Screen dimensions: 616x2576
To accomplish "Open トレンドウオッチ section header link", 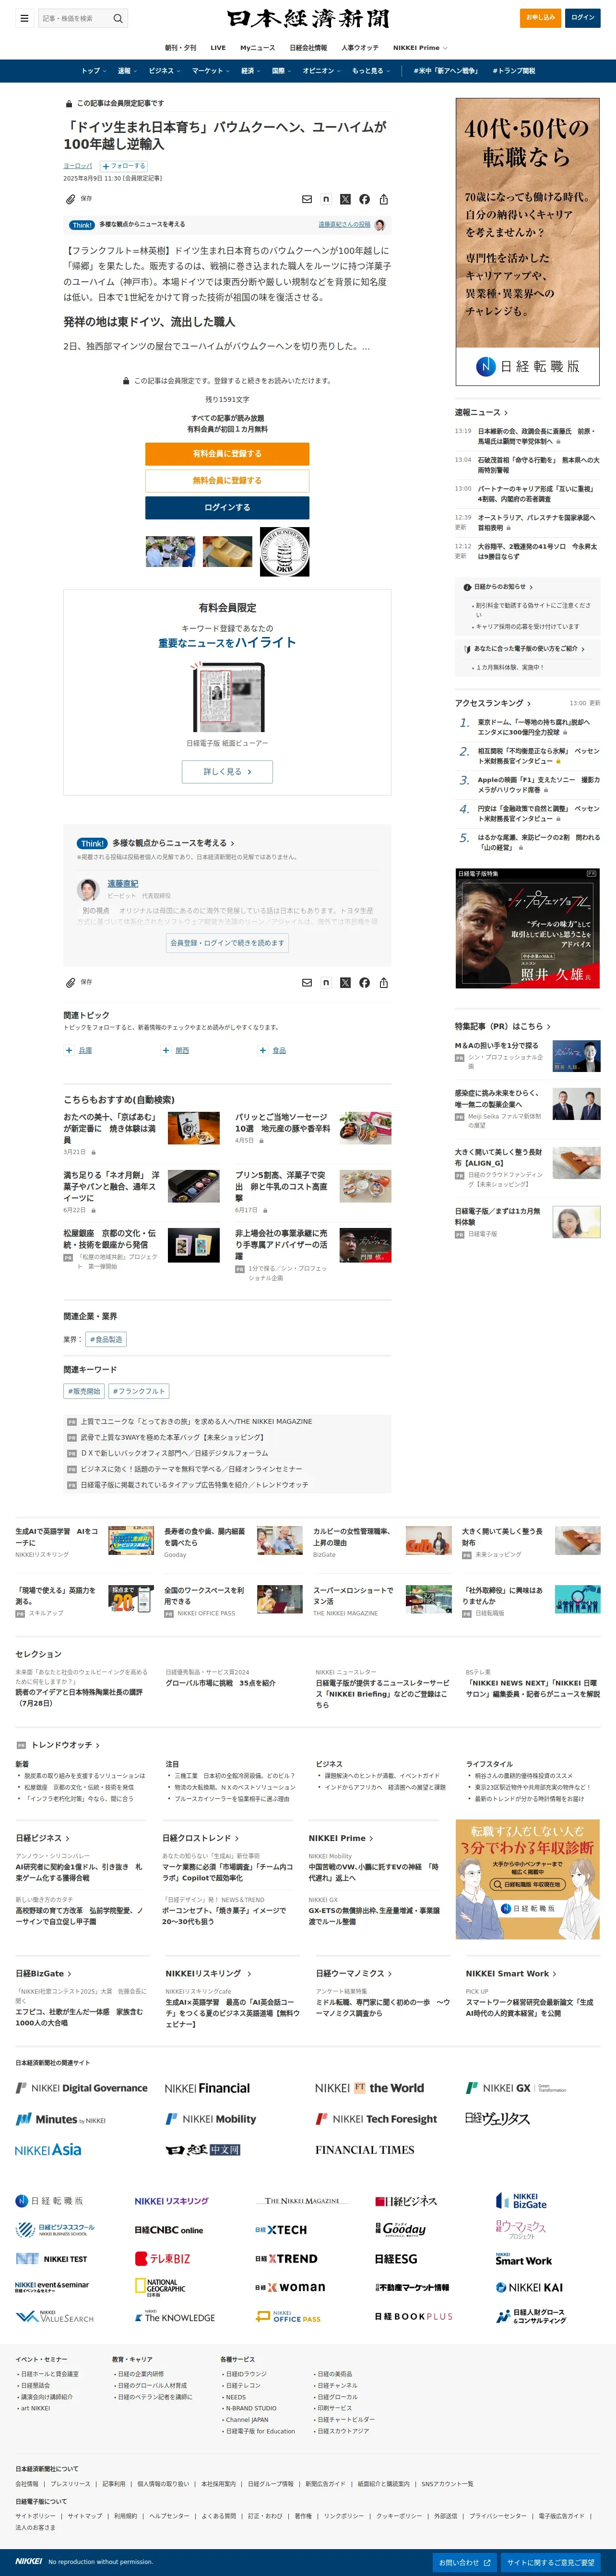I will click(x=65, y=1745).
